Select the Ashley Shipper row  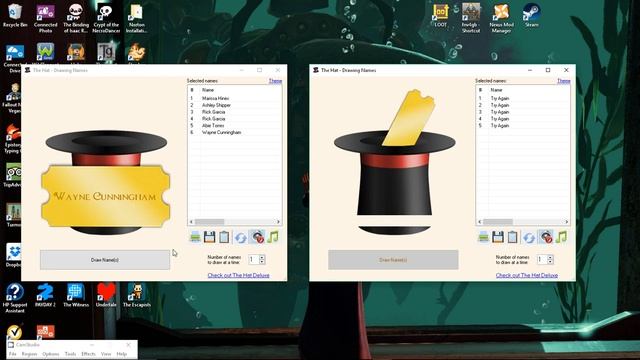tap(235, 105)
